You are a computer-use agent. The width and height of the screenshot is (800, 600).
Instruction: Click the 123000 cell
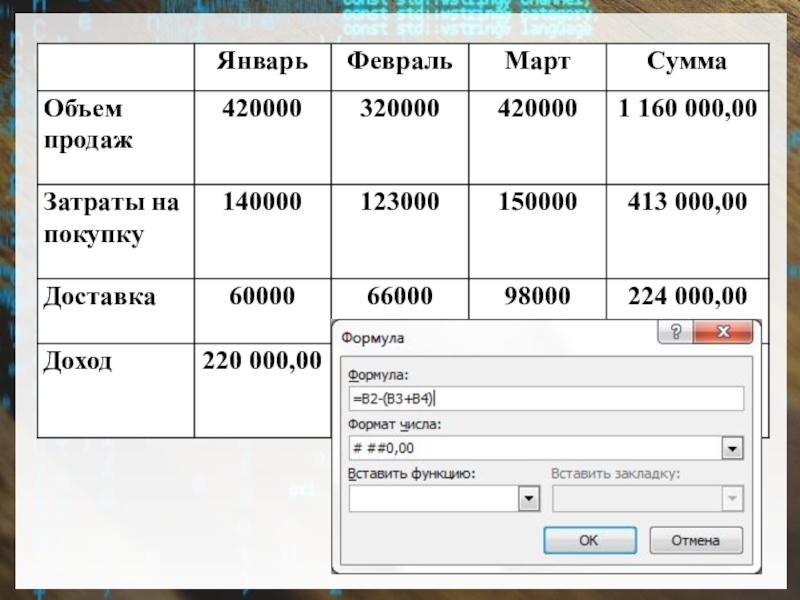(400, 232)
